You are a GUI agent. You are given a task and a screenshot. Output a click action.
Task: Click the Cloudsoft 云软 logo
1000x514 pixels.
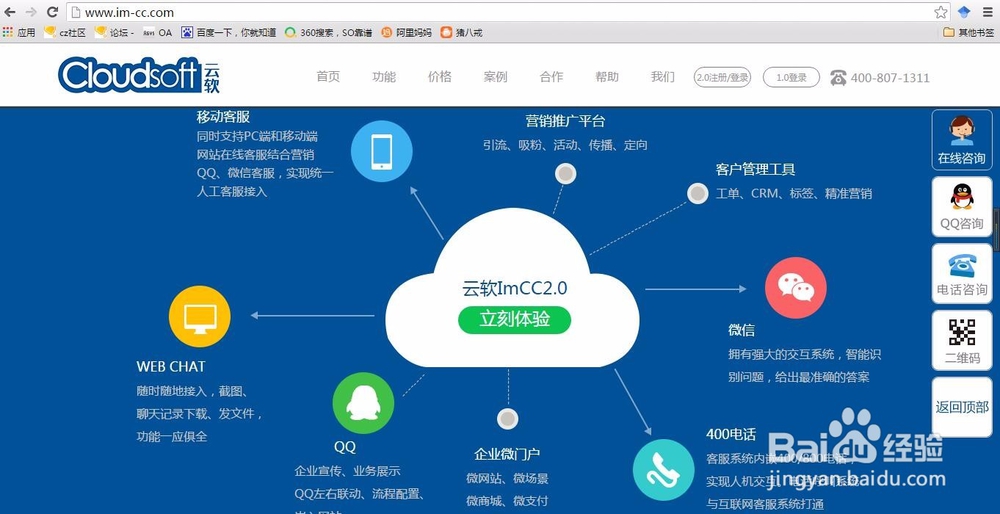click(139, 75)
